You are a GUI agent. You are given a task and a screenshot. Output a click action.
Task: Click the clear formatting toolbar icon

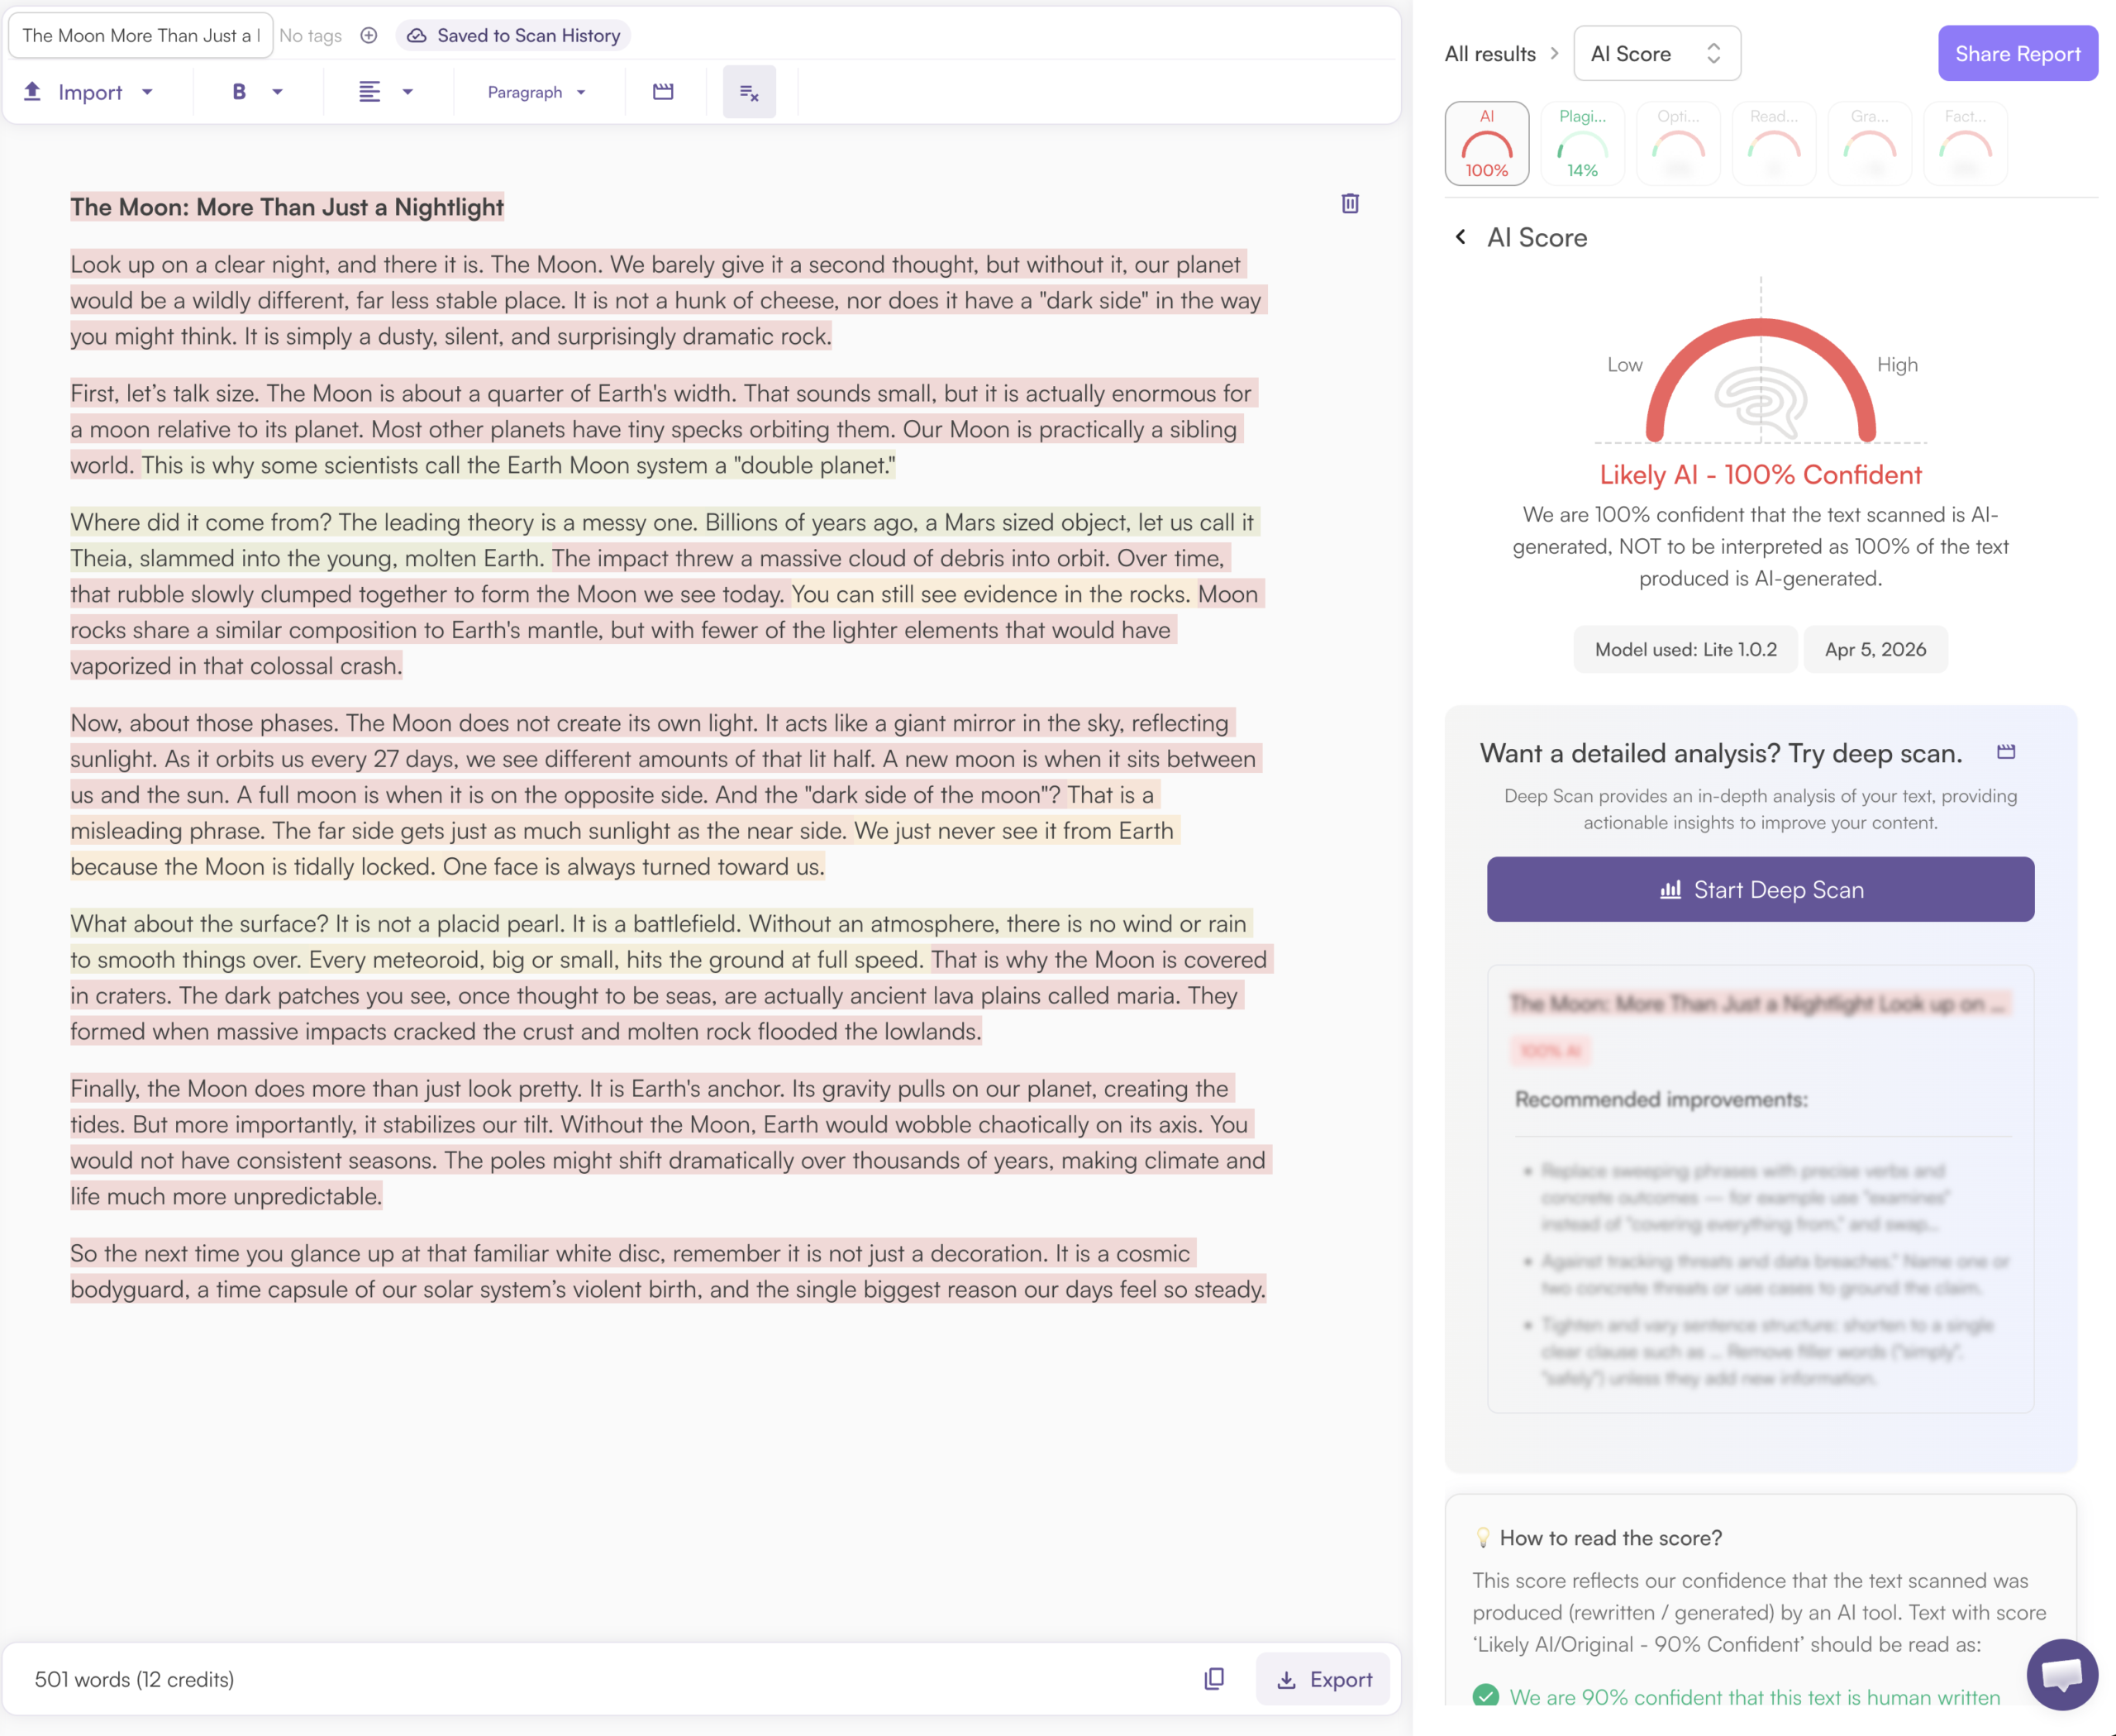pyautogui.click(x=749, y=92)
